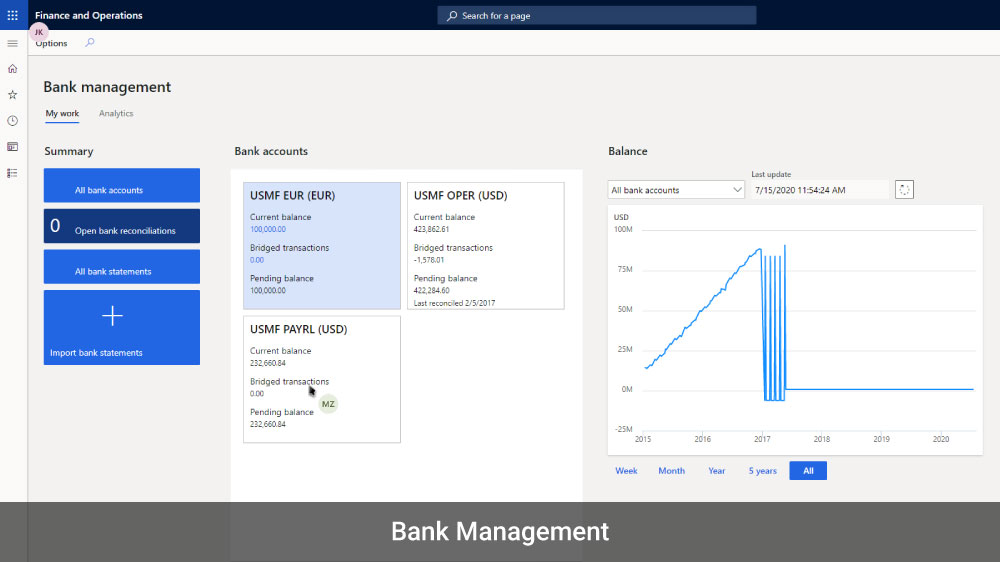Click the JK user avatar
Screen dimensions: 1000x562
pos(39,32)
